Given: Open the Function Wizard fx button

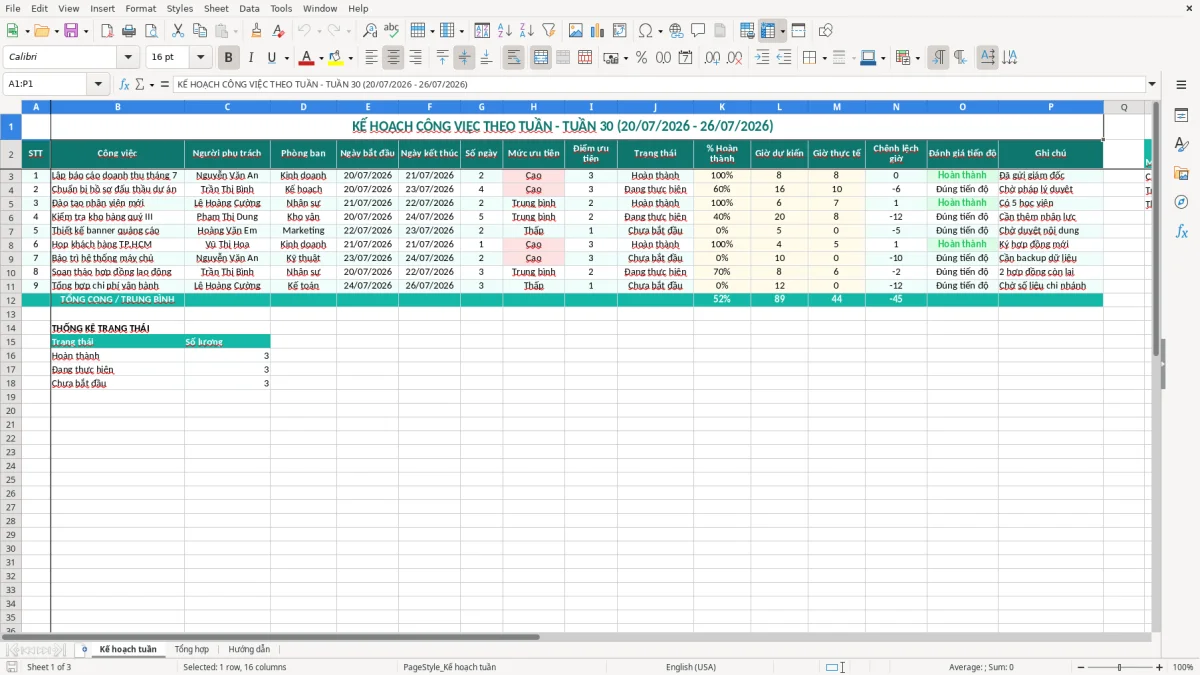Looking at the screenshot, I should point(125,85).
